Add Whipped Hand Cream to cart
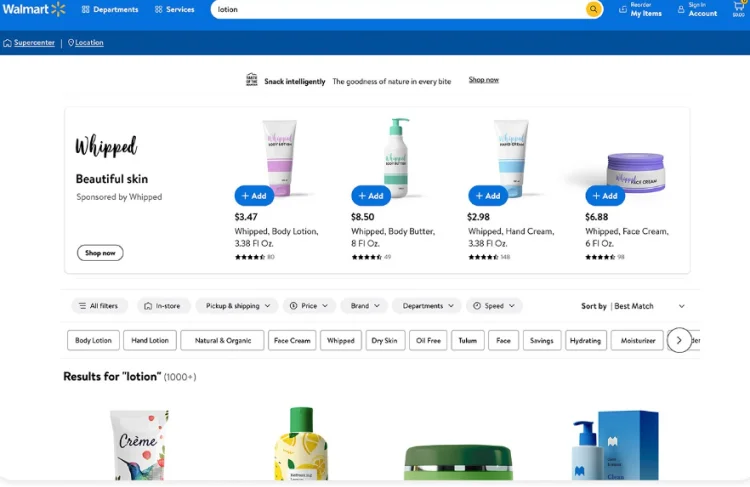This screenshot has width=750, height=487. pos(488,196)
